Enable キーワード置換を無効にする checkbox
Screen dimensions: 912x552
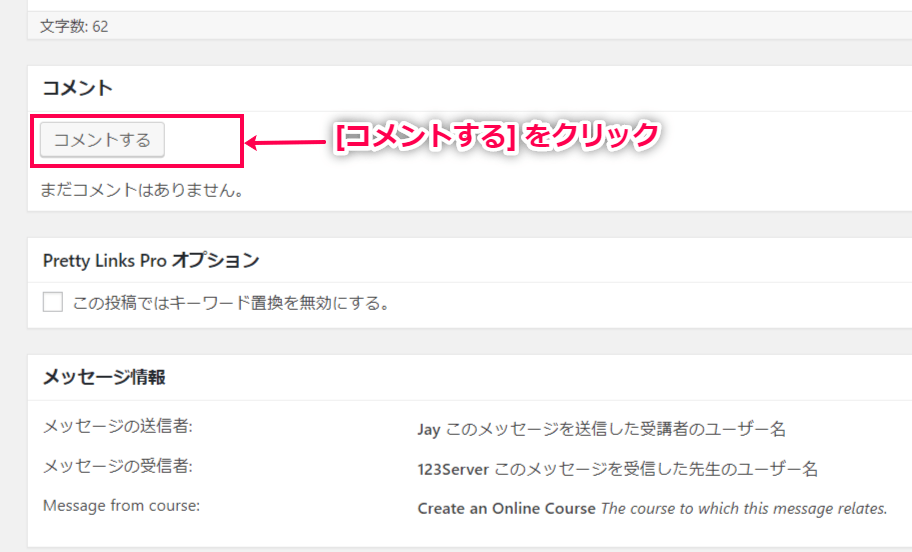click(53, 302)
